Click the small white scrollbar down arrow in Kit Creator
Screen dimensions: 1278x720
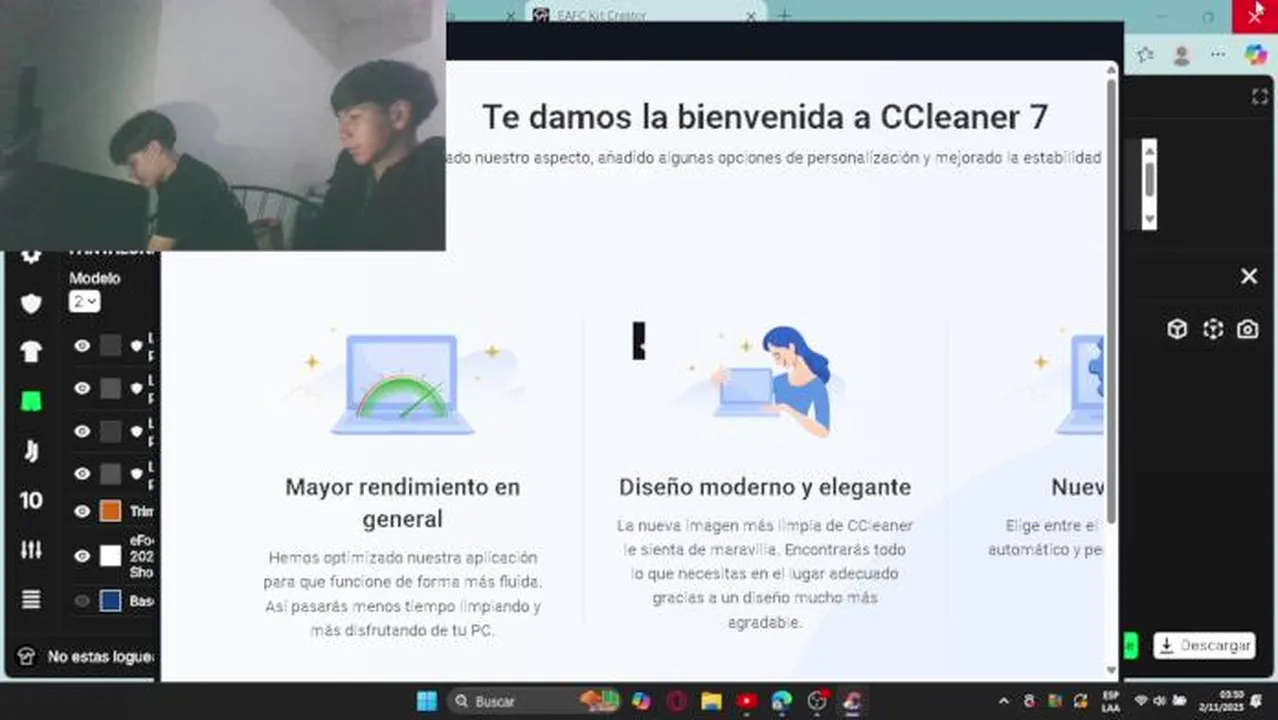pyautogui.click(x=1149, y=218)
